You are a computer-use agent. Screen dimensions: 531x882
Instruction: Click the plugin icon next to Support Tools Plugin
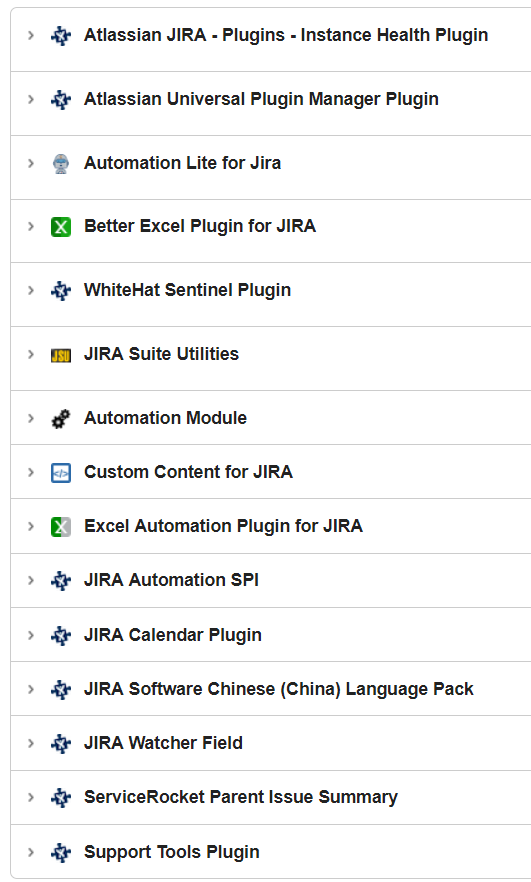pyautogui.click(x=61, y=853)
